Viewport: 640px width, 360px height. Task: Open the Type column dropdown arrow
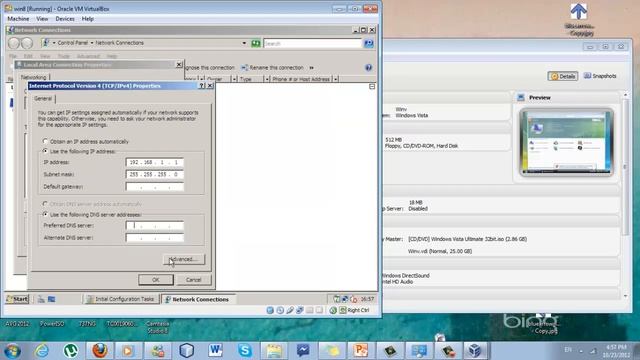[267, 79]
